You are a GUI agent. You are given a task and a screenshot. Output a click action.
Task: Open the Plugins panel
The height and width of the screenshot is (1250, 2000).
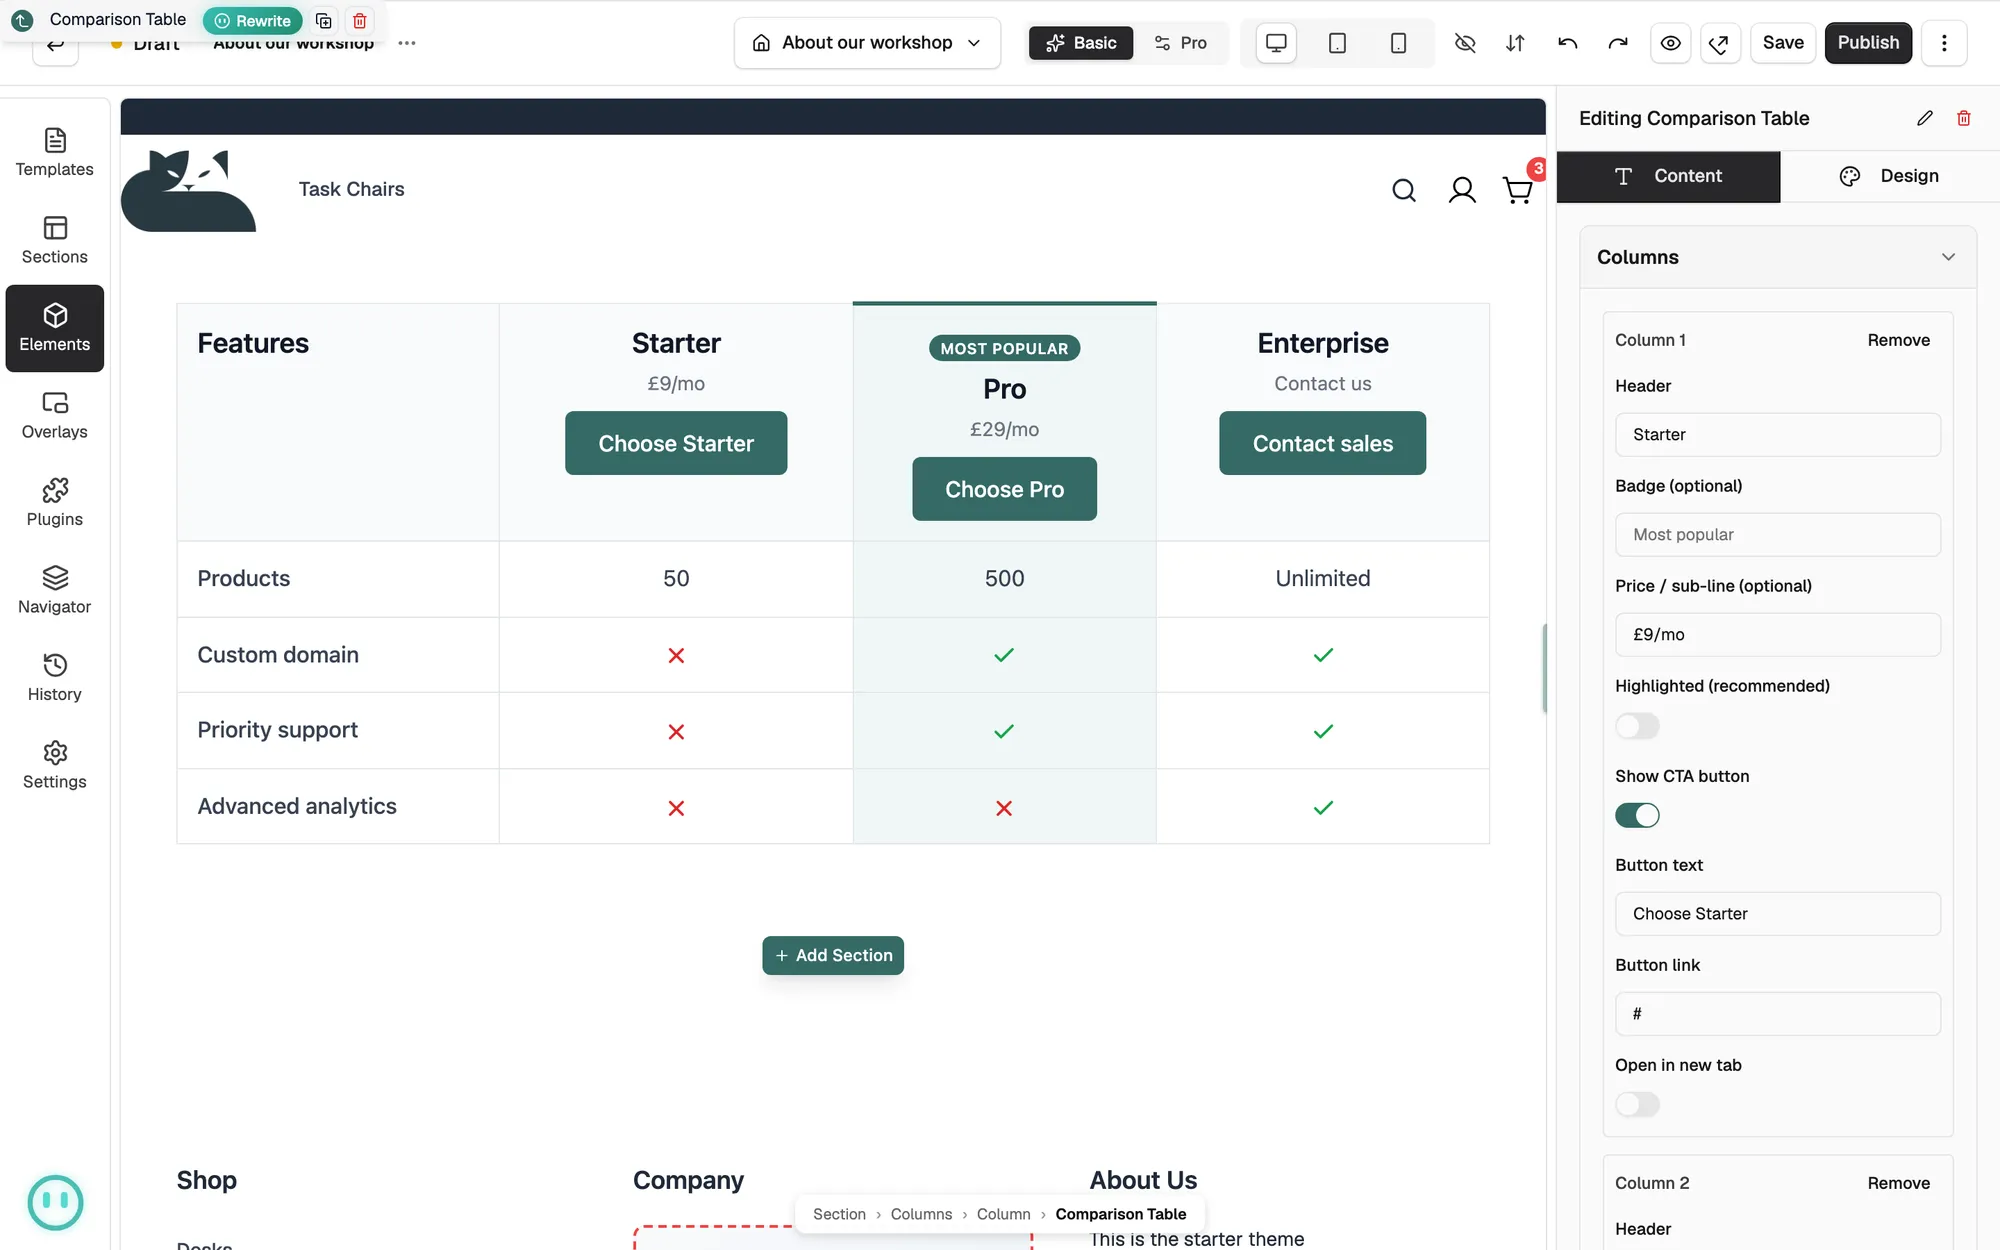[x=55, y=503]
